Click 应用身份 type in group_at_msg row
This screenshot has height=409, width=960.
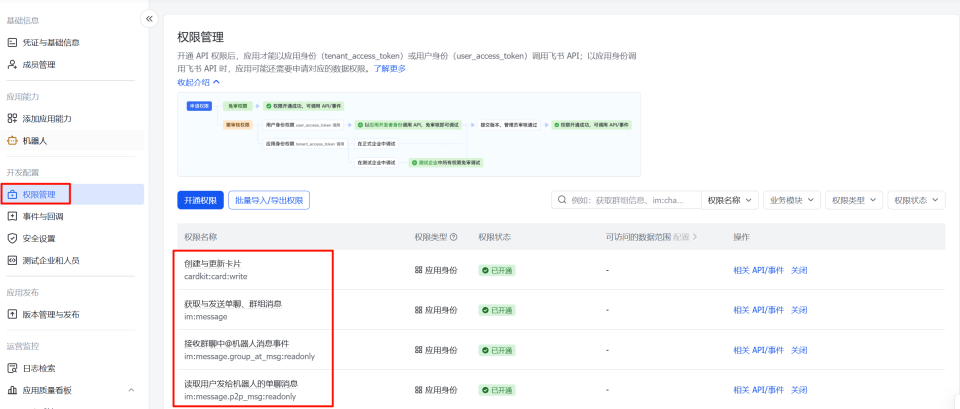(x=436, y=350)
